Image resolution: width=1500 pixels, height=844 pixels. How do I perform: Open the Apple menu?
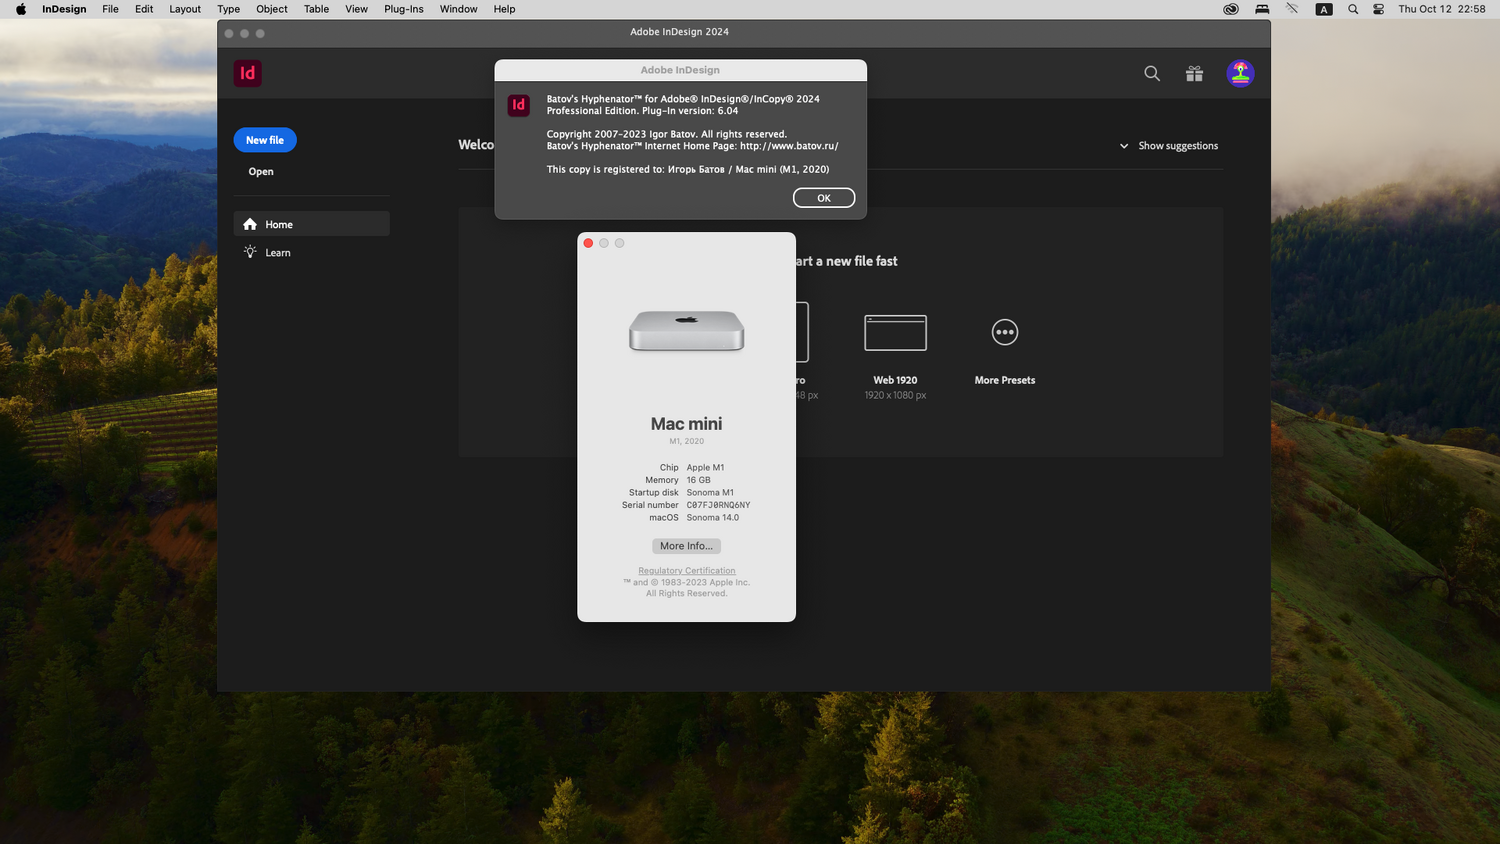[21, 9]
